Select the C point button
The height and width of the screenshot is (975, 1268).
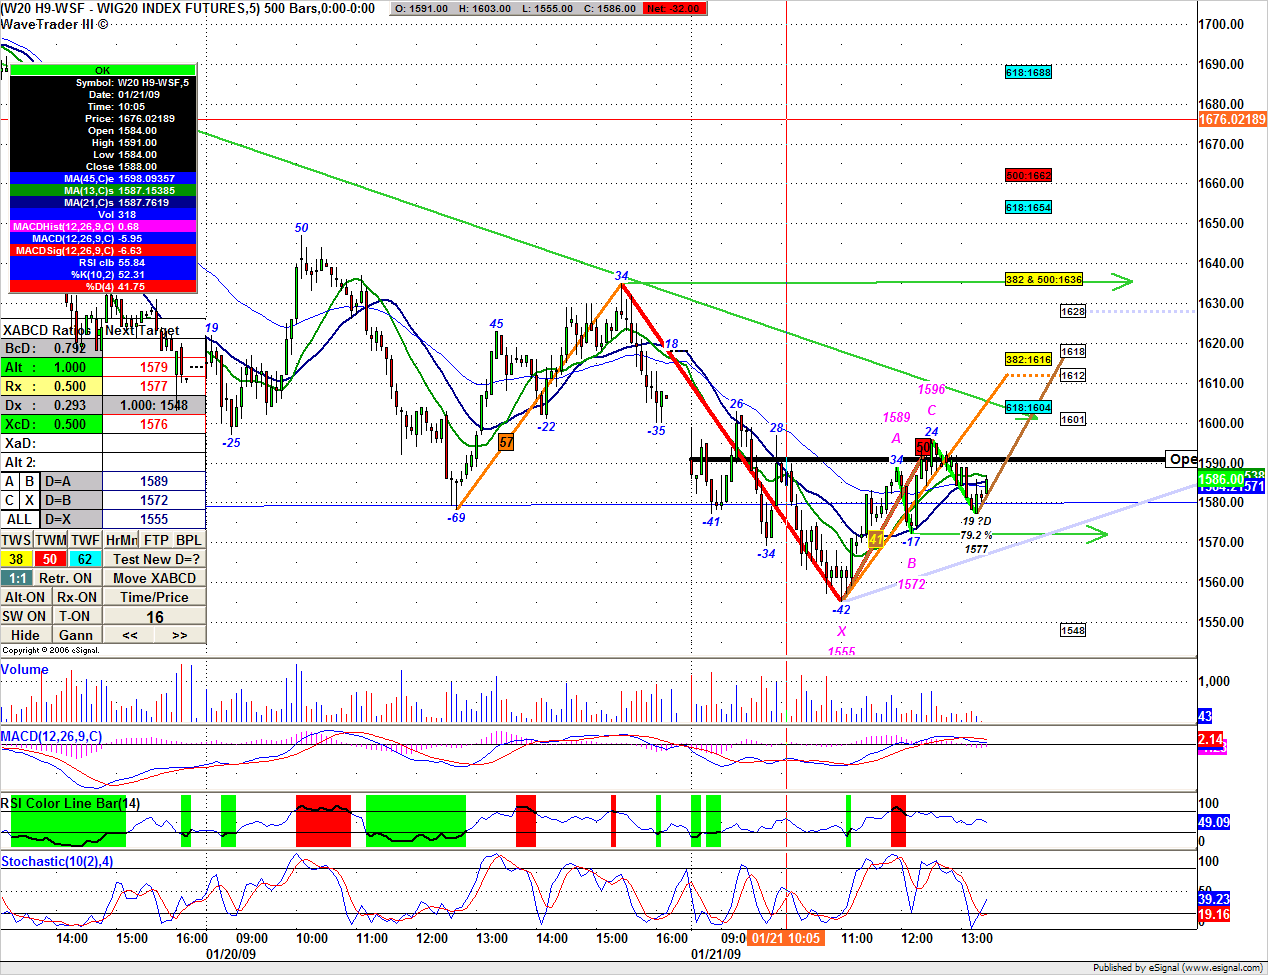point(10,500)
